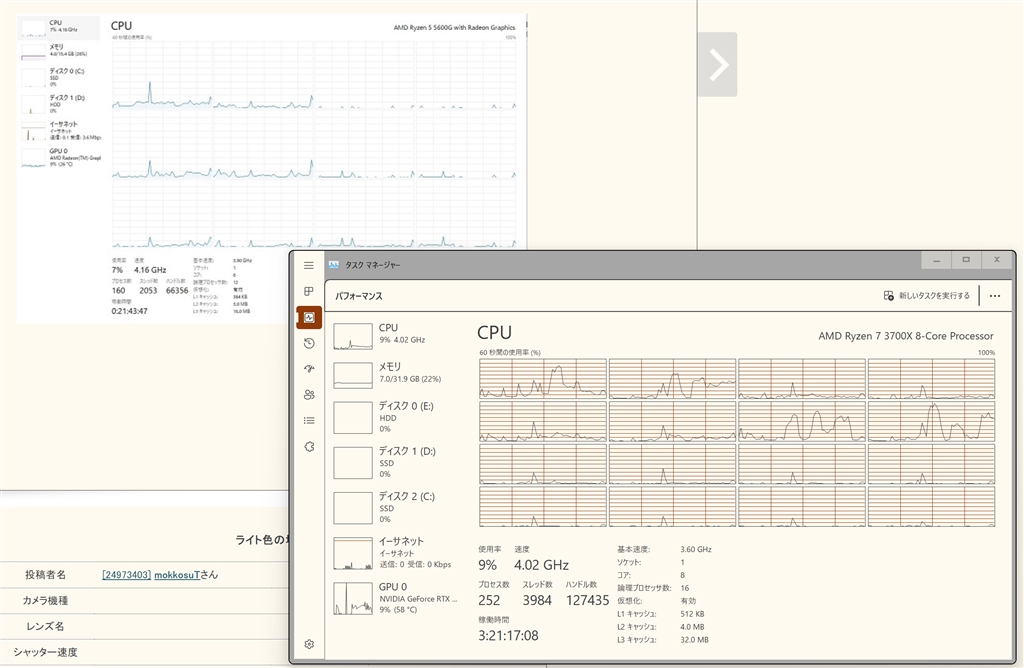This screenshot has height=668, width=1024.
Task: Click the パフォーマンス page heading
Action: tap(359, 296)
